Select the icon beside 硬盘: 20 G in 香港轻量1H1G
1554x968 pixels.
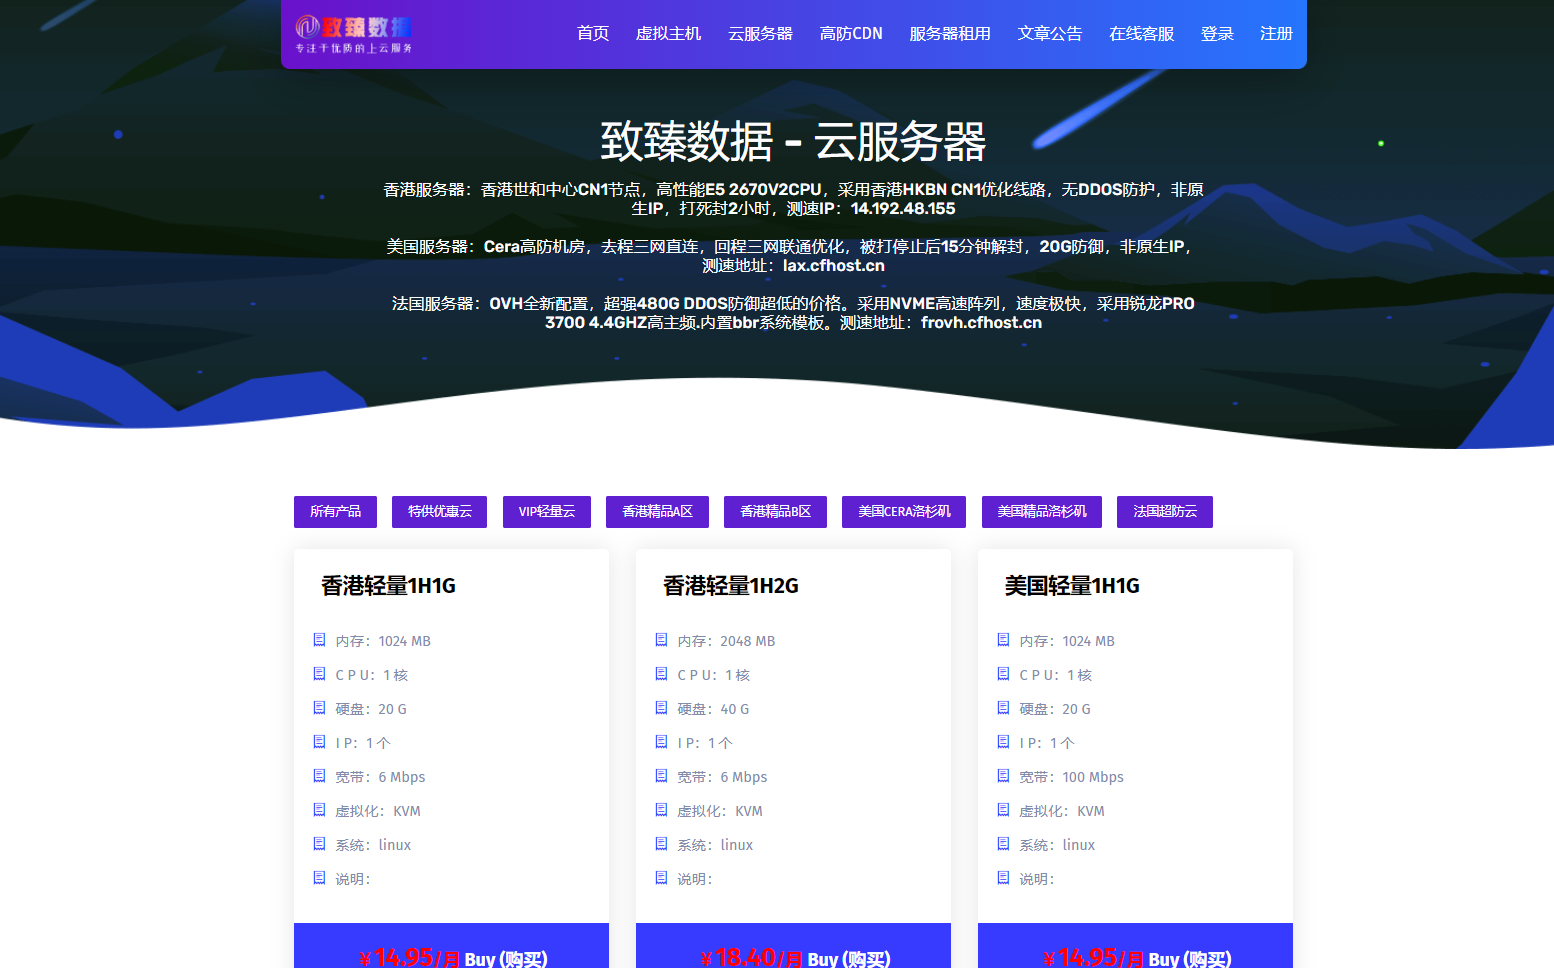(x=319, y=708)
